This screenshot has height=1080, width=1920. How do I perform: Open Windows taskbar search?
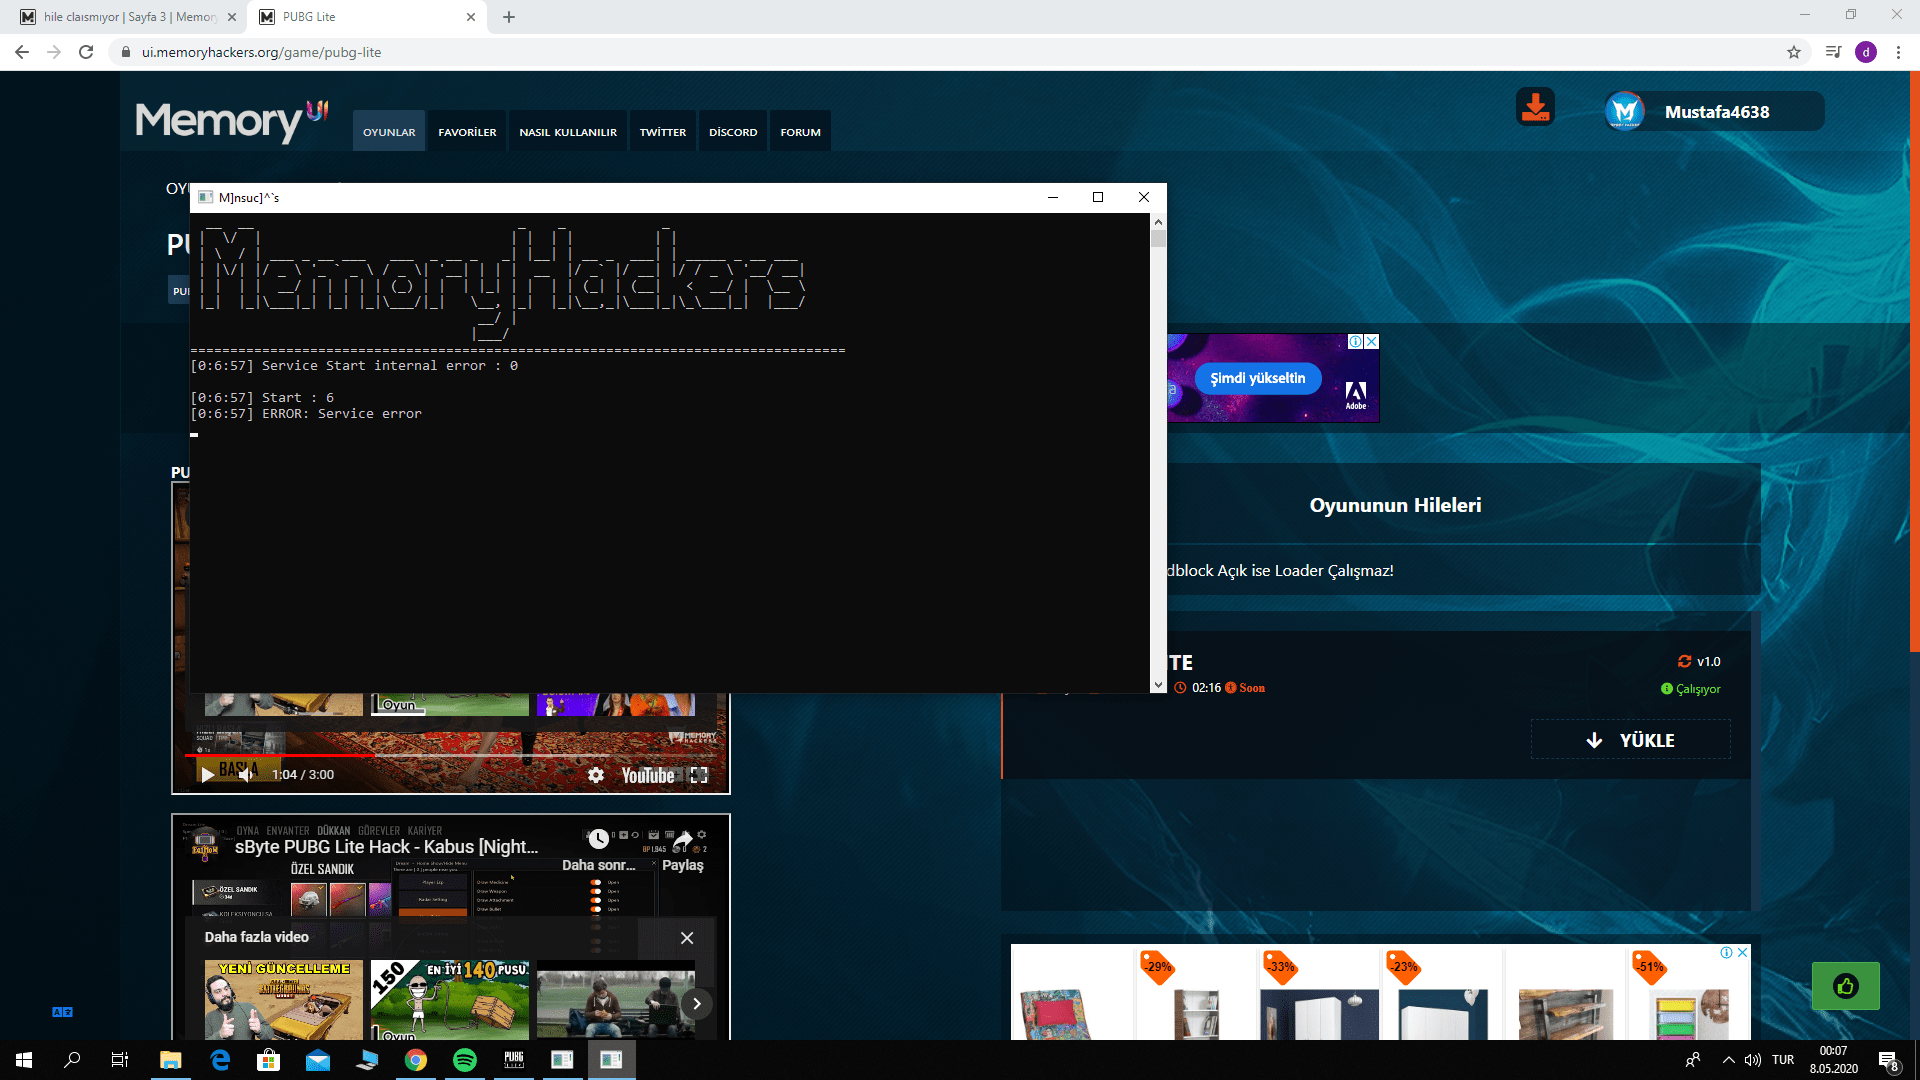coord(72,1060)
